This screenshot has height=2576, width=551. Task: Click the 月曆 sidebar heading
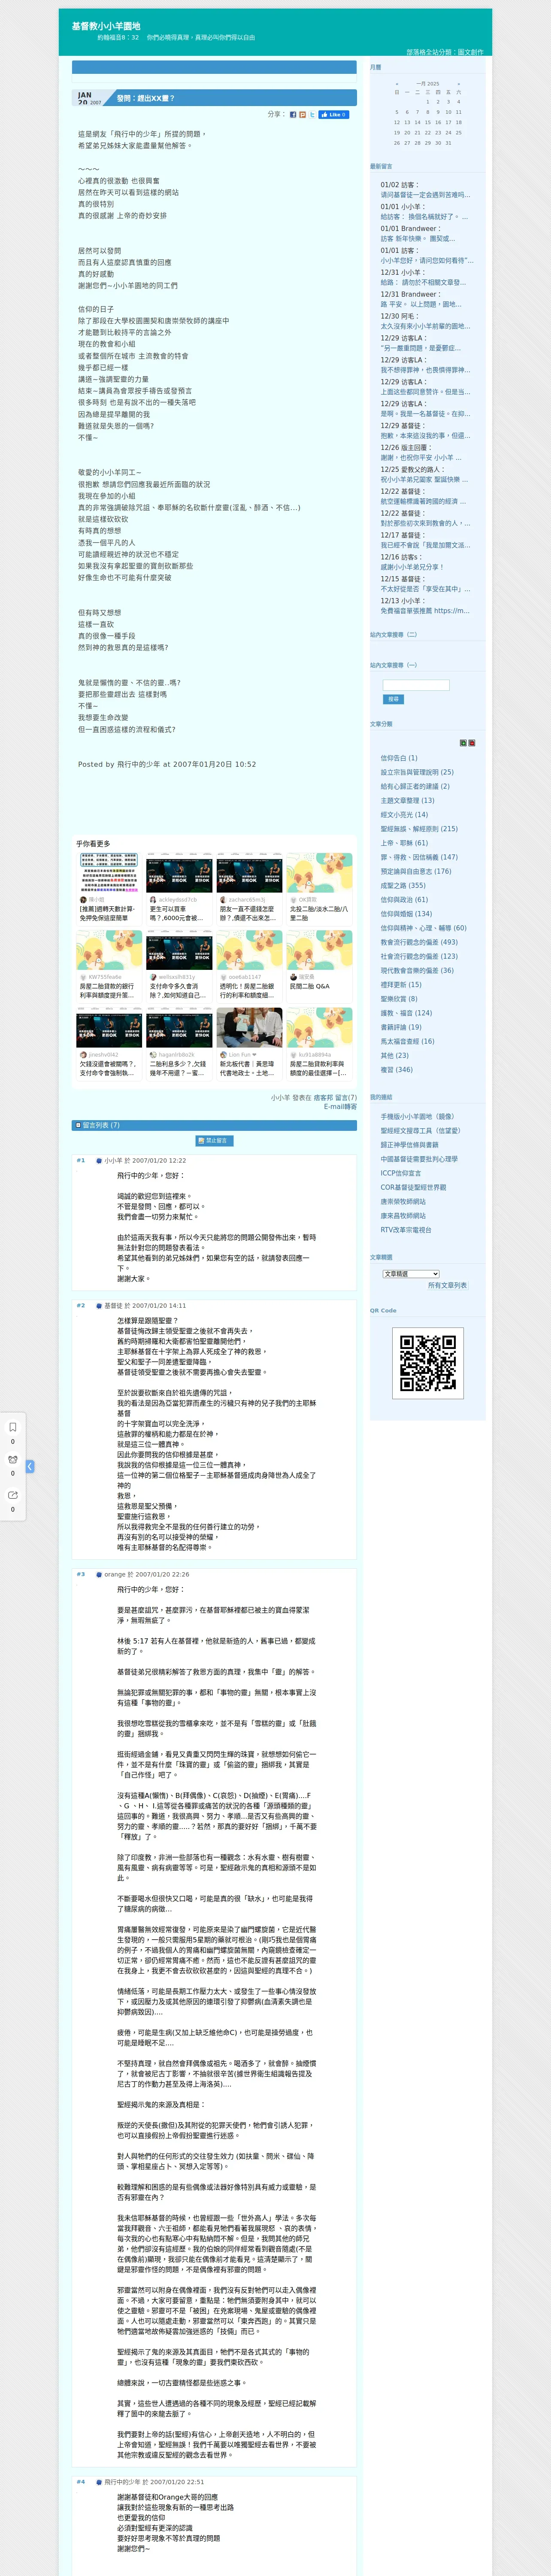coord(376,67)
